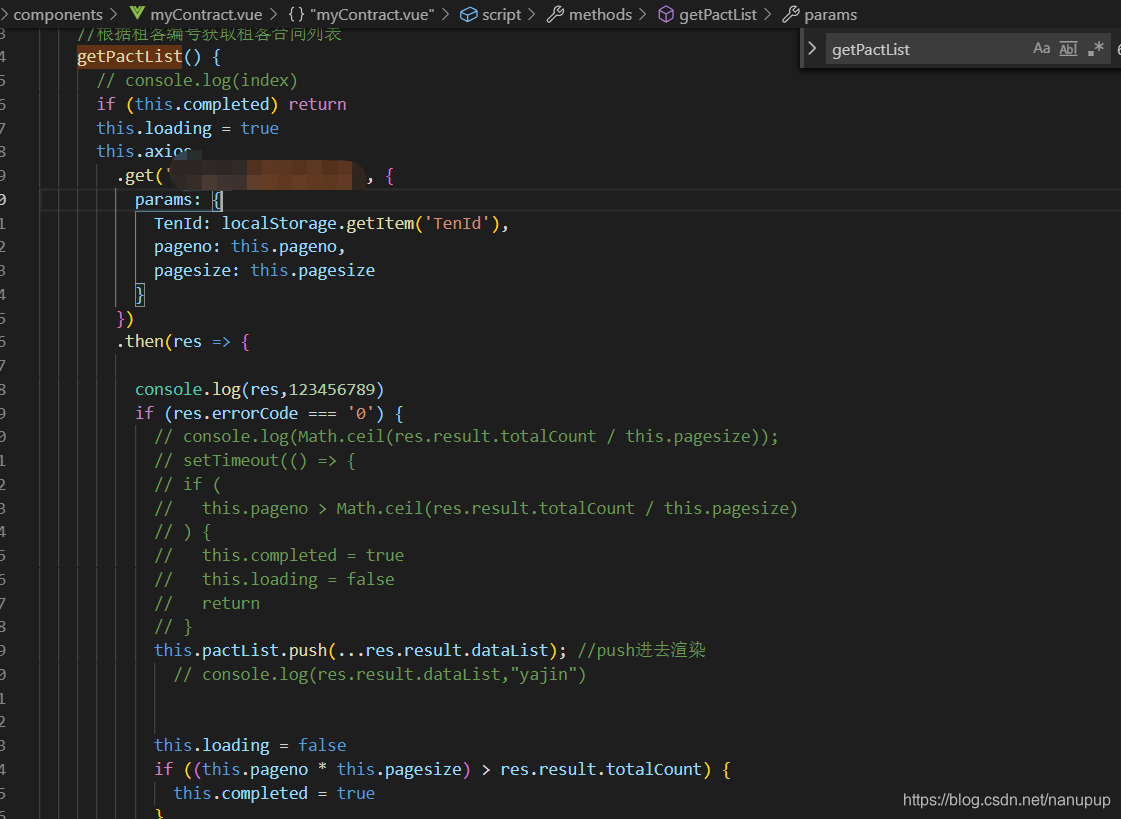
Task: Click res.result.totalCount in the if condition
Action: [601, 769]
